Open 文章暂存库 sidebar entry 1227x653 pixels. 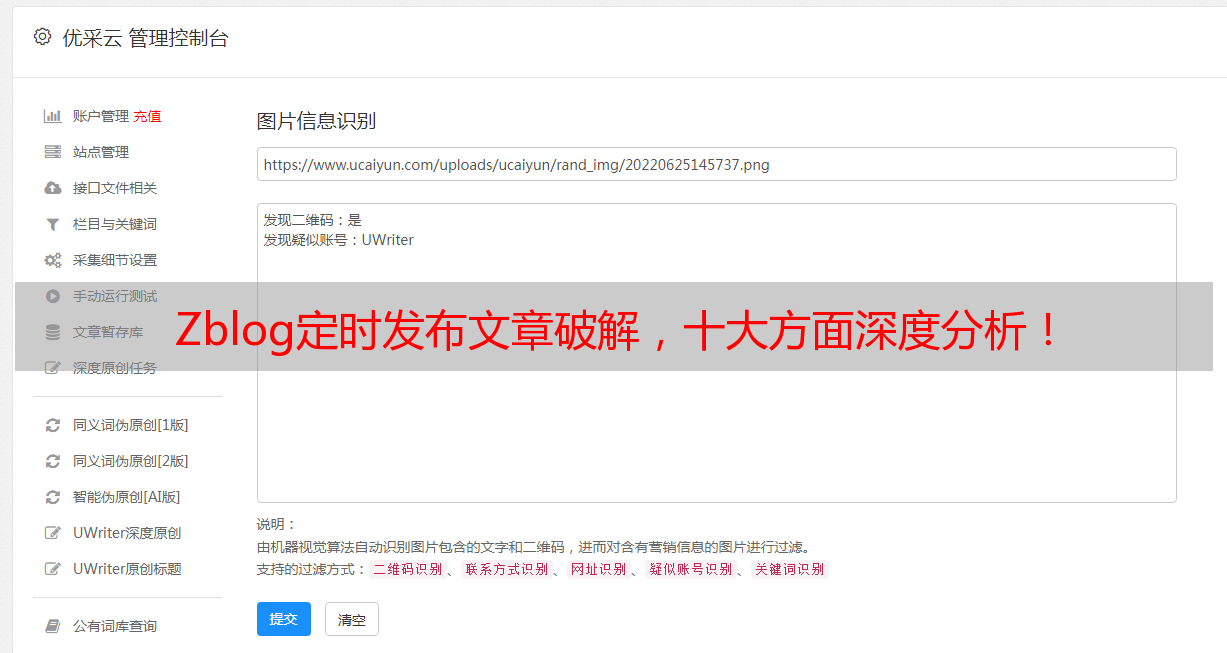coord(108,332)
